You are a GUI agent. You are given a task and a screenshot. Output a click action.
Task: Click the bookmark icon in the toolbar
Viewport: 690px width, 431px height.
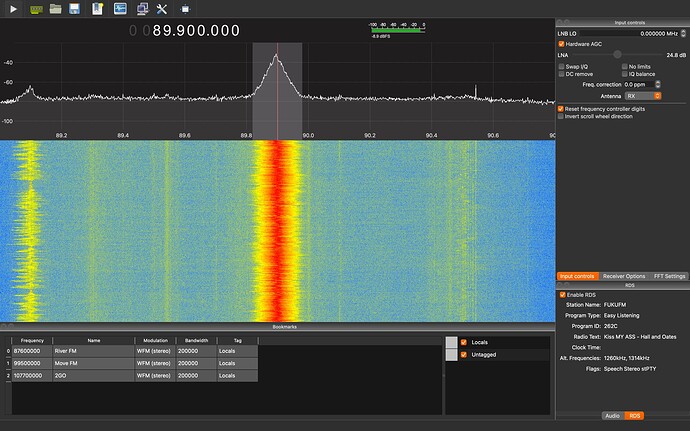[x=98, y=9]
